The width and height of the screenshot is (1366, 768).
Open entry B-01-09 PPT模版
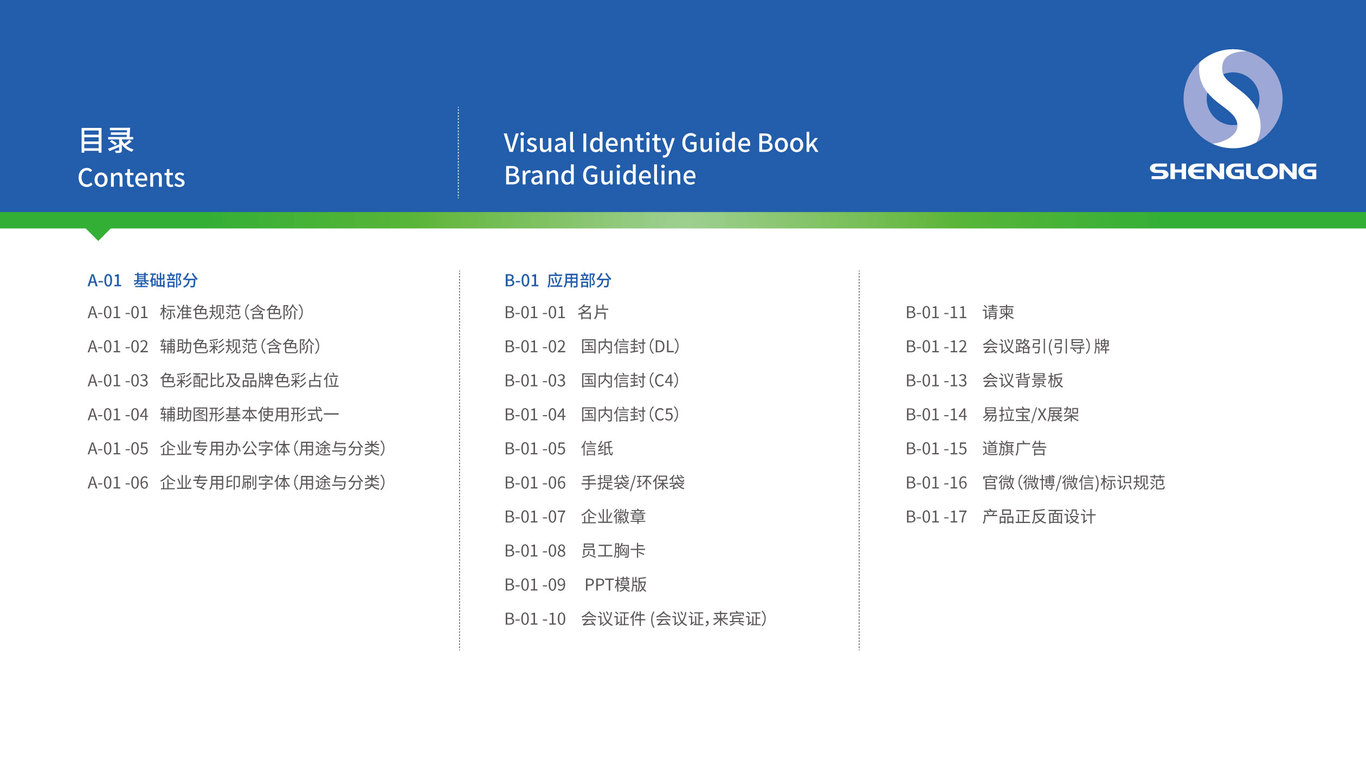pyautogui.click(x=576, y=584)
